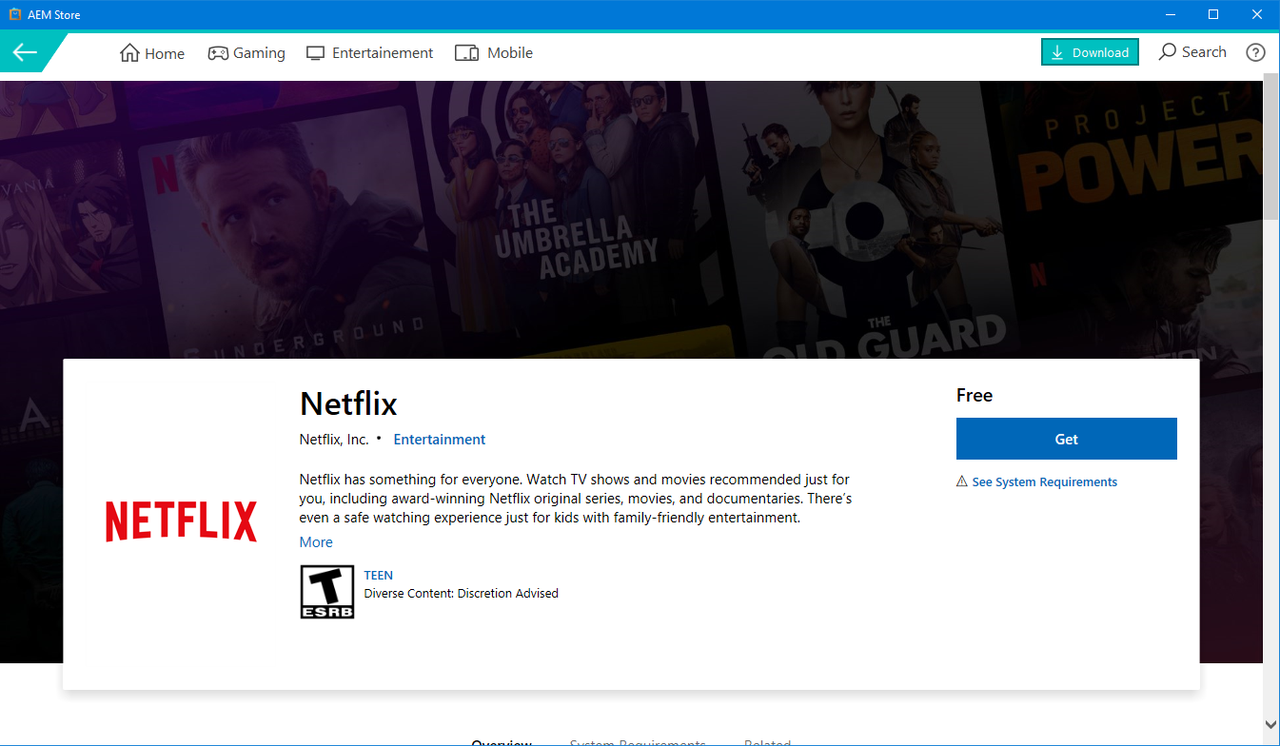Click the Get button

pyautogui.click(x=1066, y=439)
